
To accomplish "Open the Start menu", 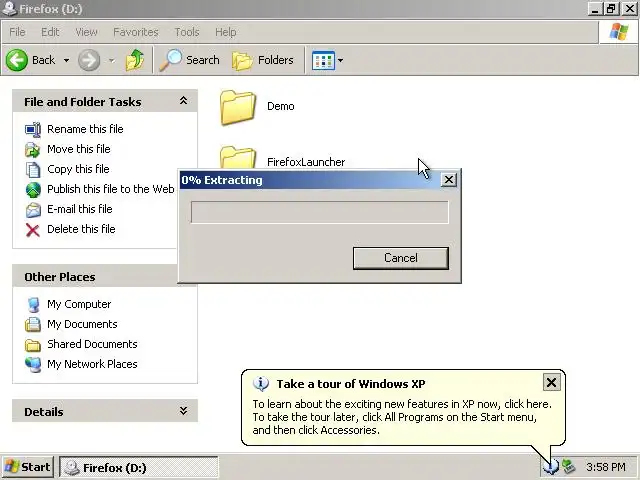I will click(28, 467).
